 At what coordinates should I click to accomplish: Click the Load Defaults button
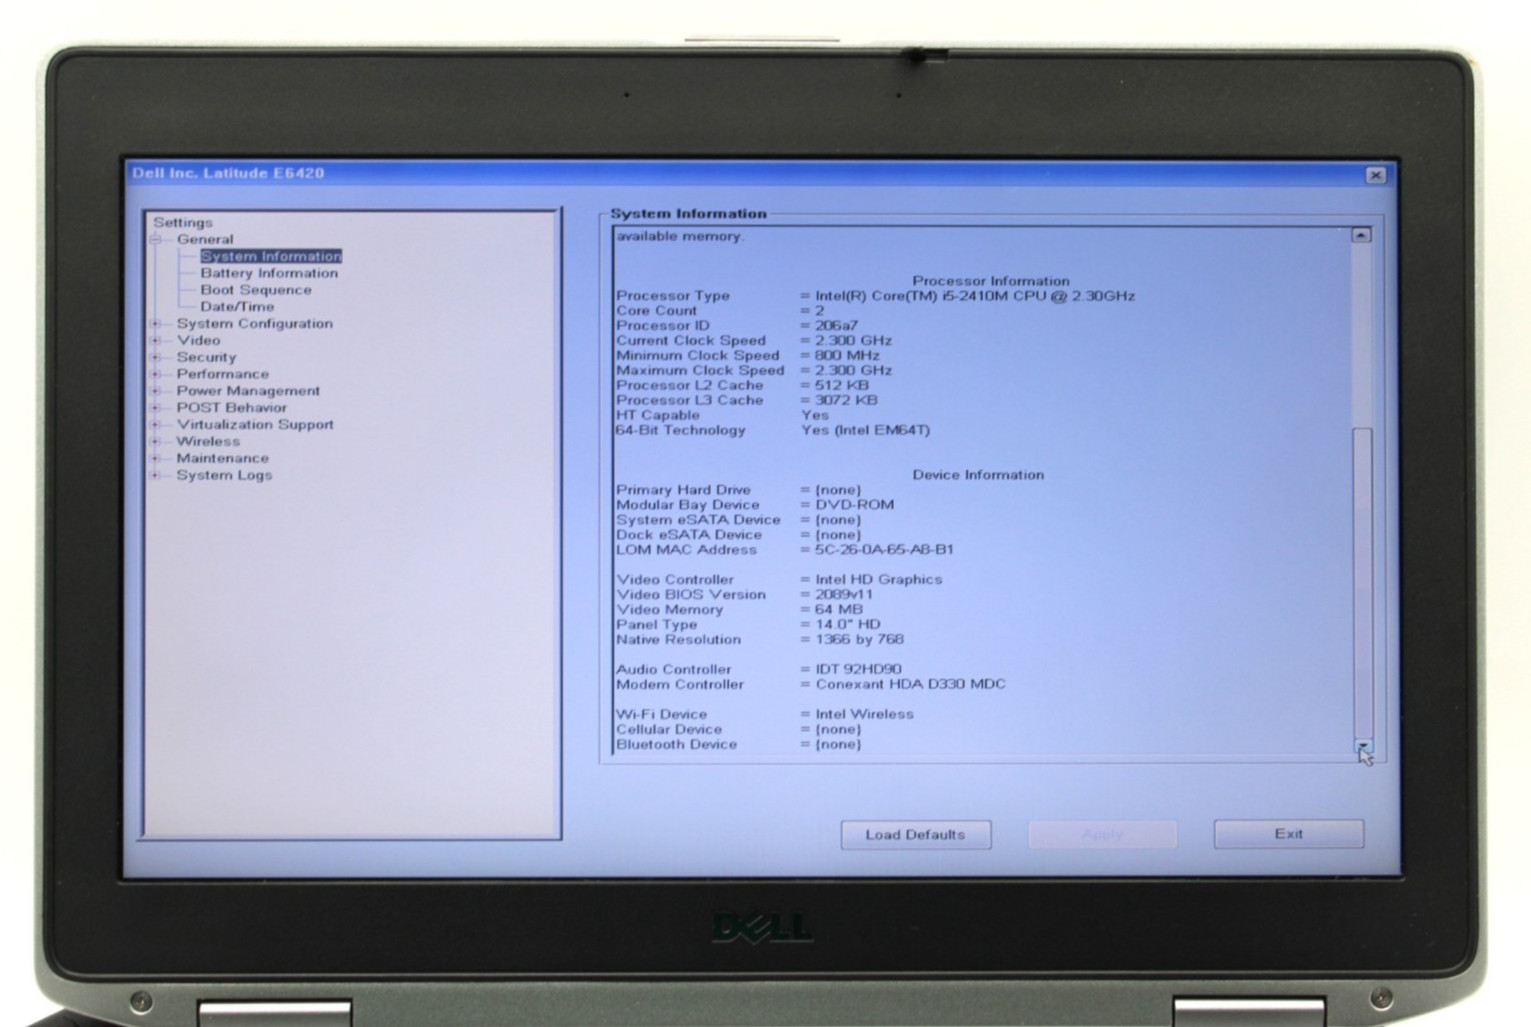916,835
